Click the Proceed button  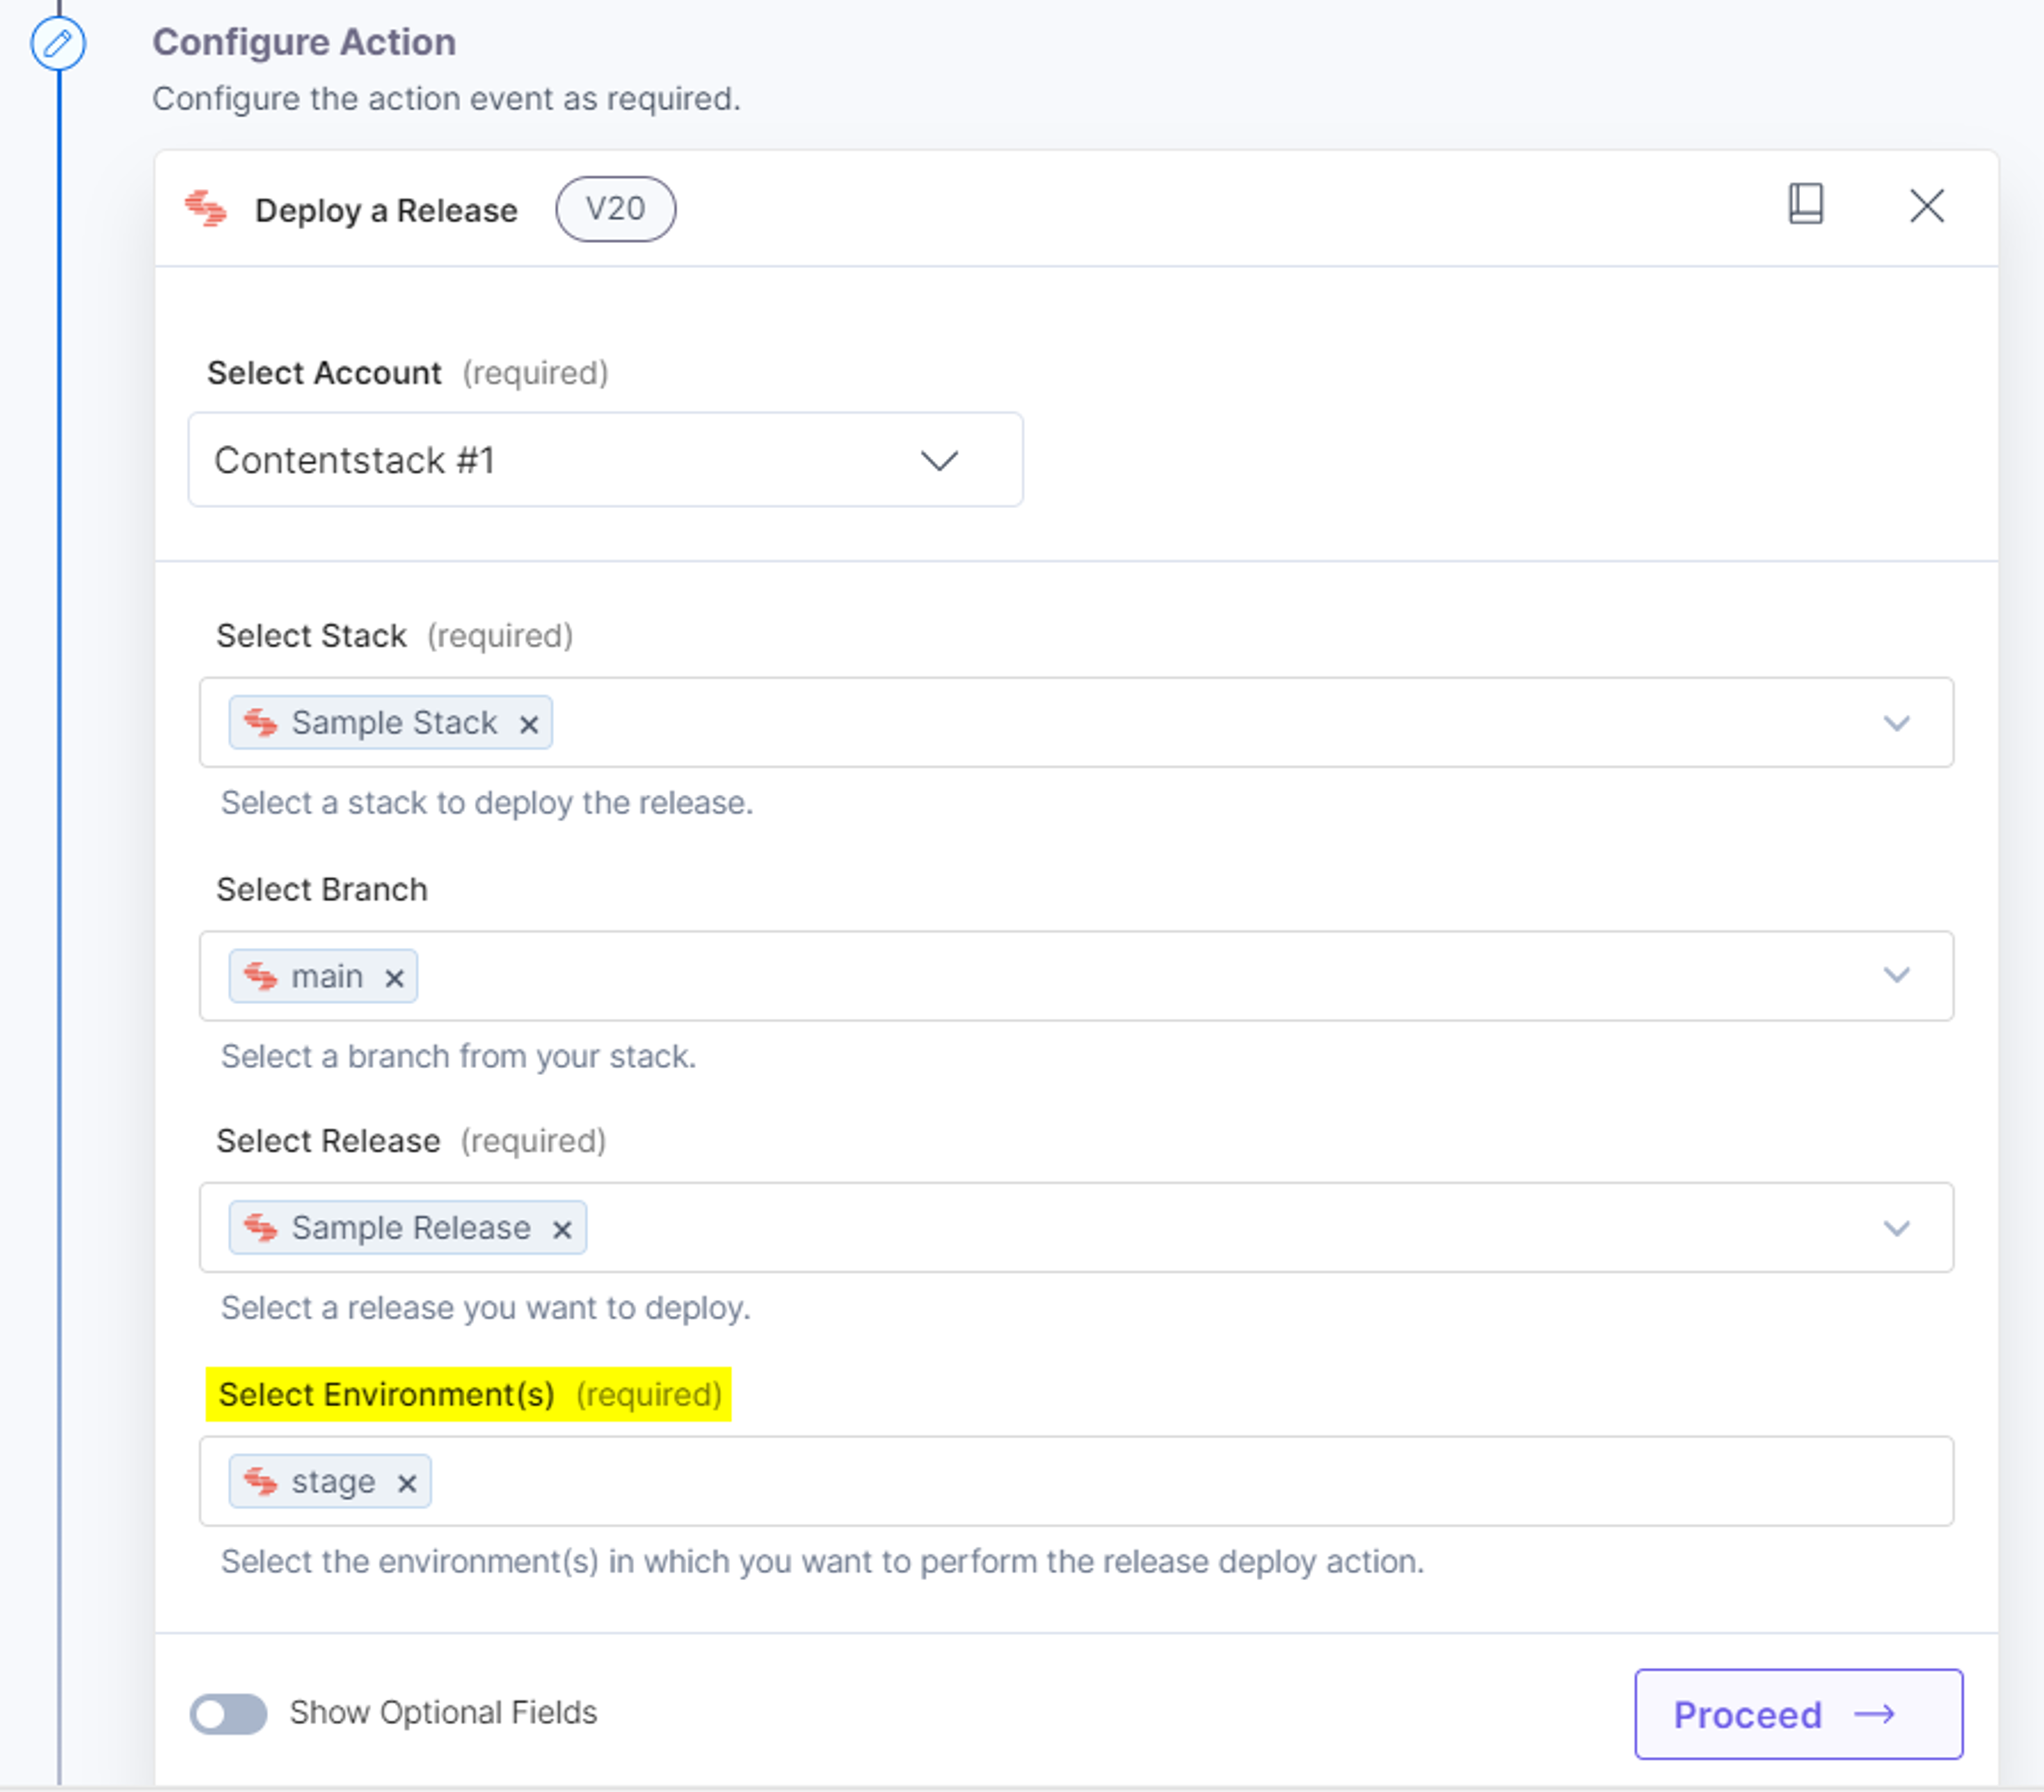[x=1798, y=1714]
